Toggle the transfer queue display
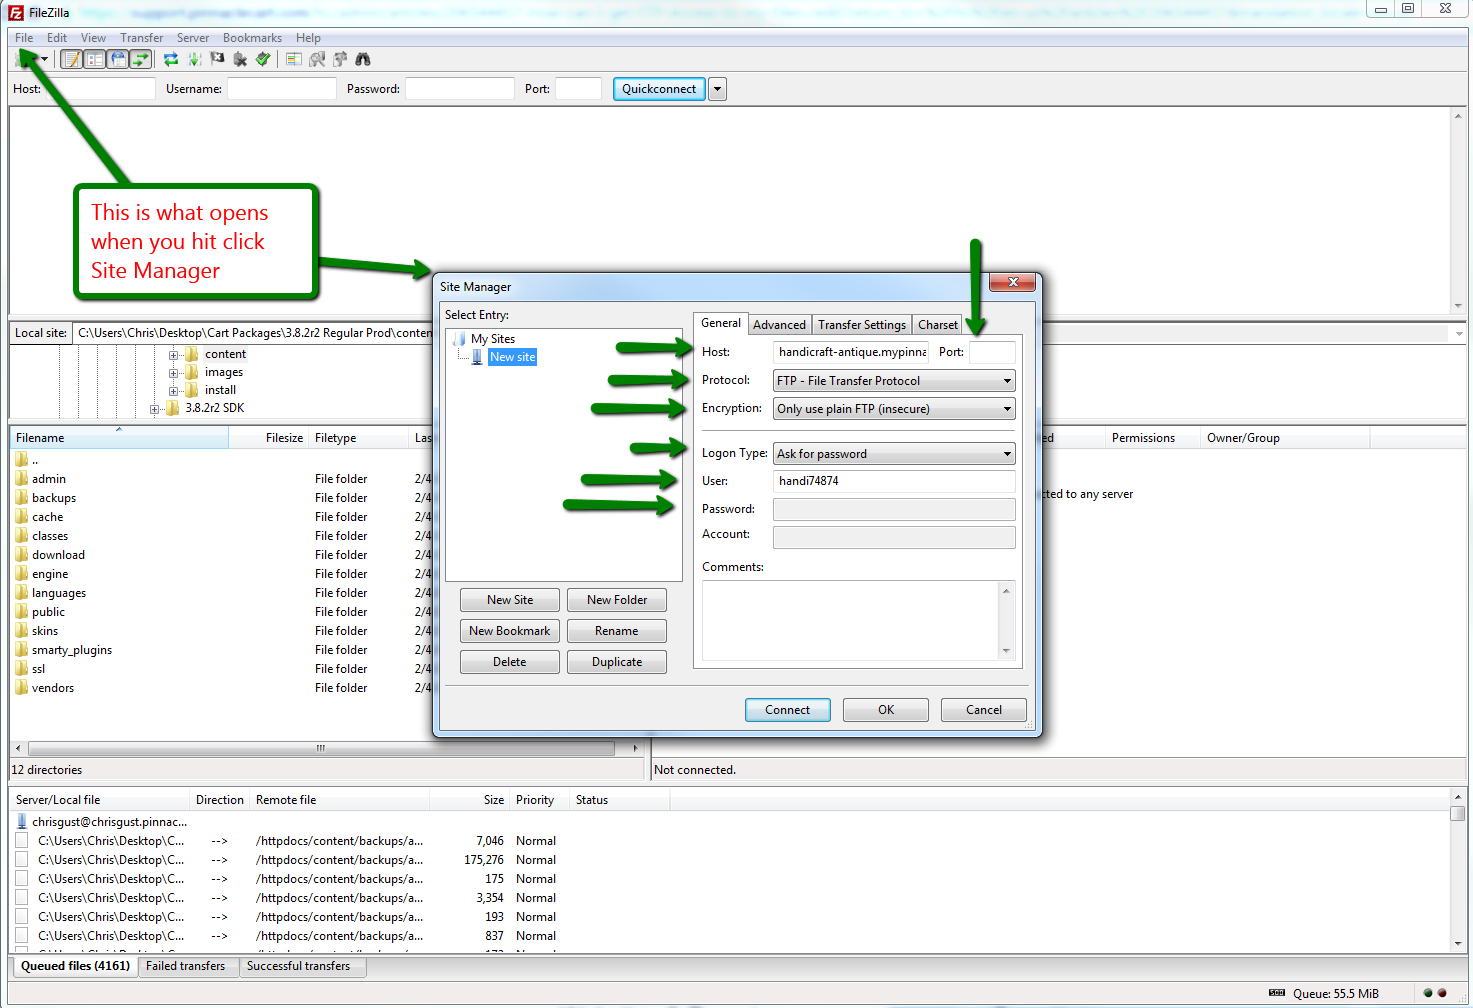Image resolution: width=1473 pixels, height=1008 pixels. pyautogui.click(x=141, y=60)
